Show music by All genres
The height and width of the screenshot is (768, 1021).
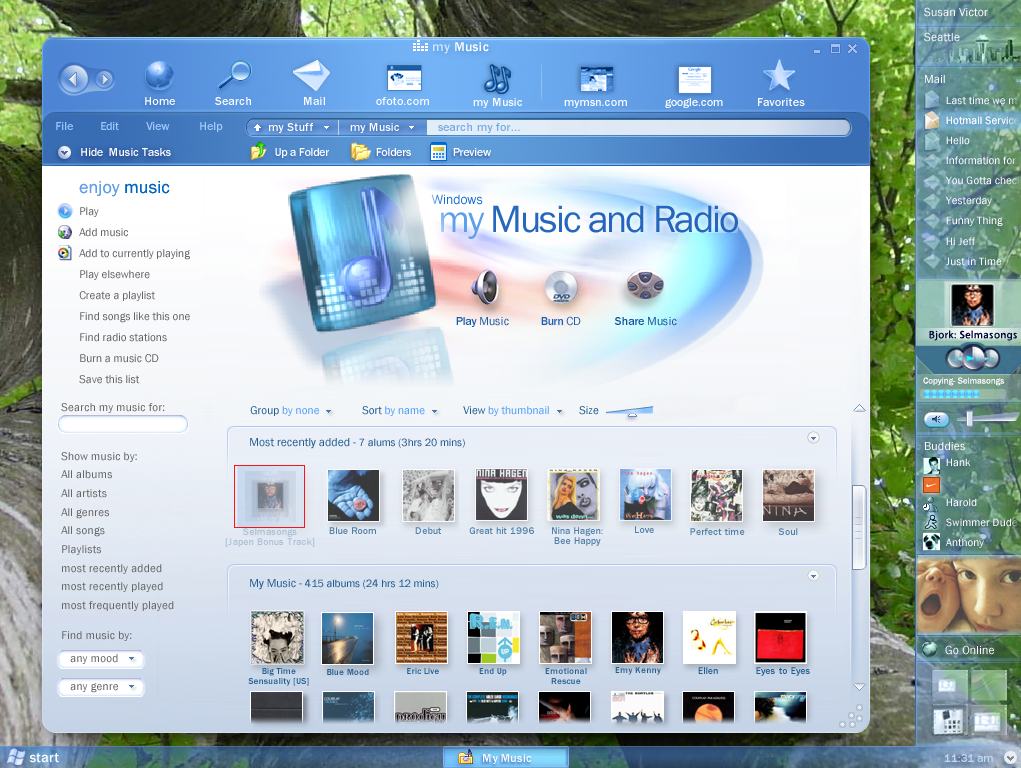85,512
